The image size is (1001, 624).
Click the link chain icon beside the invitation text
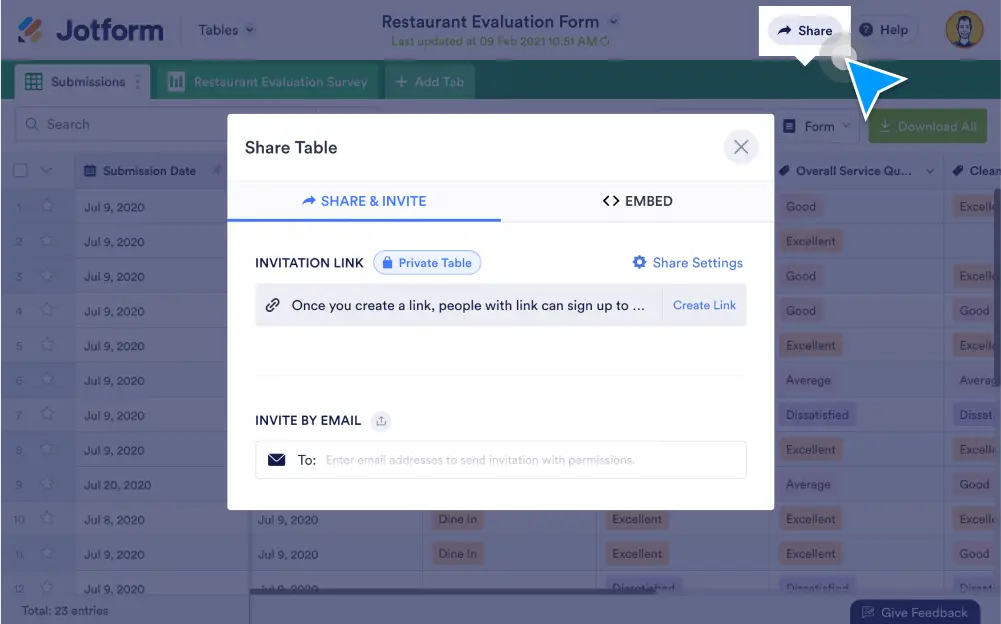[274, 304]
